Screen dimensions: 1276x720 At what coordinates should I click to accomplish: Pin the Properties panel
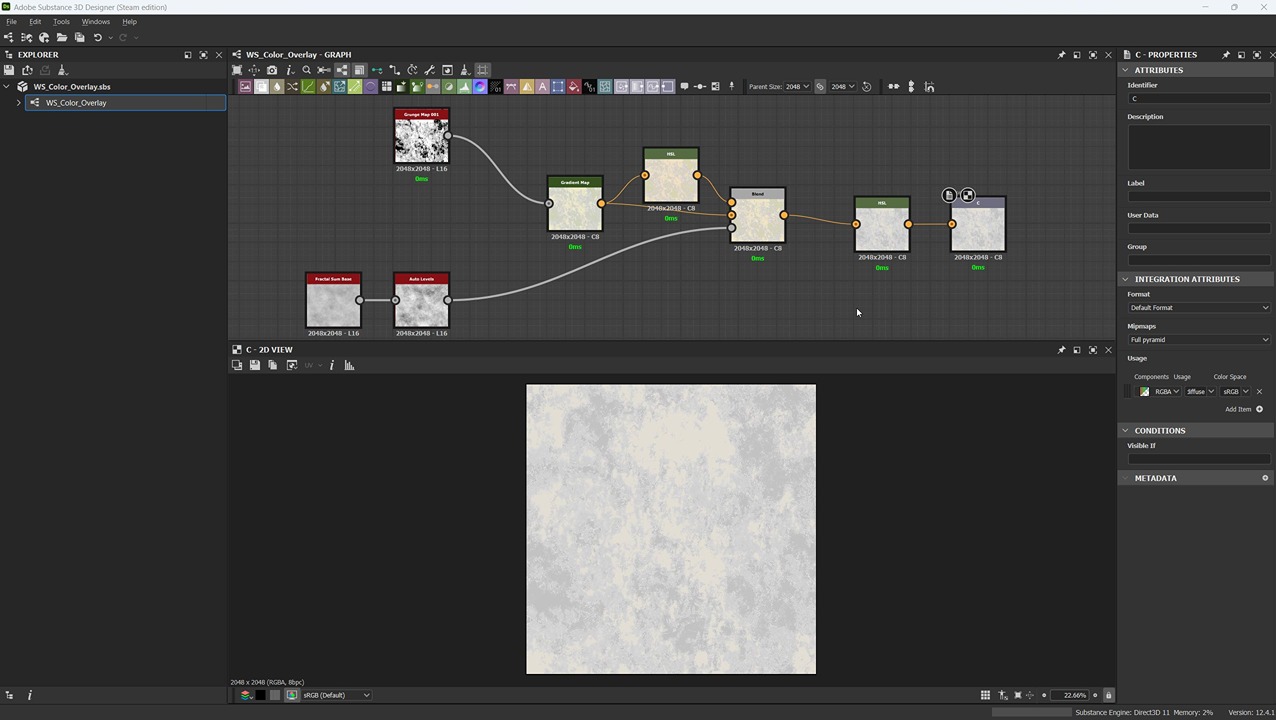[1226, 55]
